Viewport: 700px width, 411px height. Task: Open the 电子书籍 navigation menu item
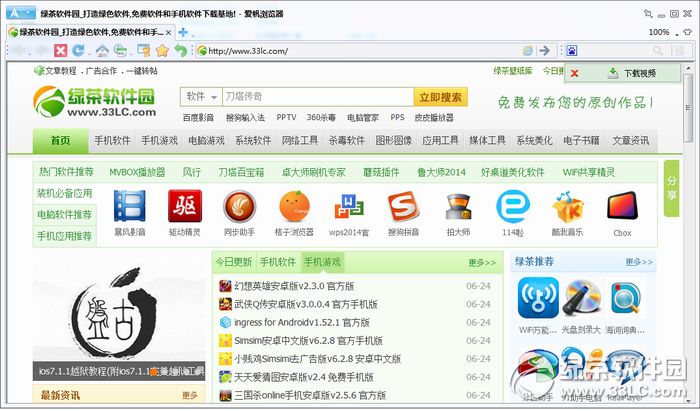point(581,141)
